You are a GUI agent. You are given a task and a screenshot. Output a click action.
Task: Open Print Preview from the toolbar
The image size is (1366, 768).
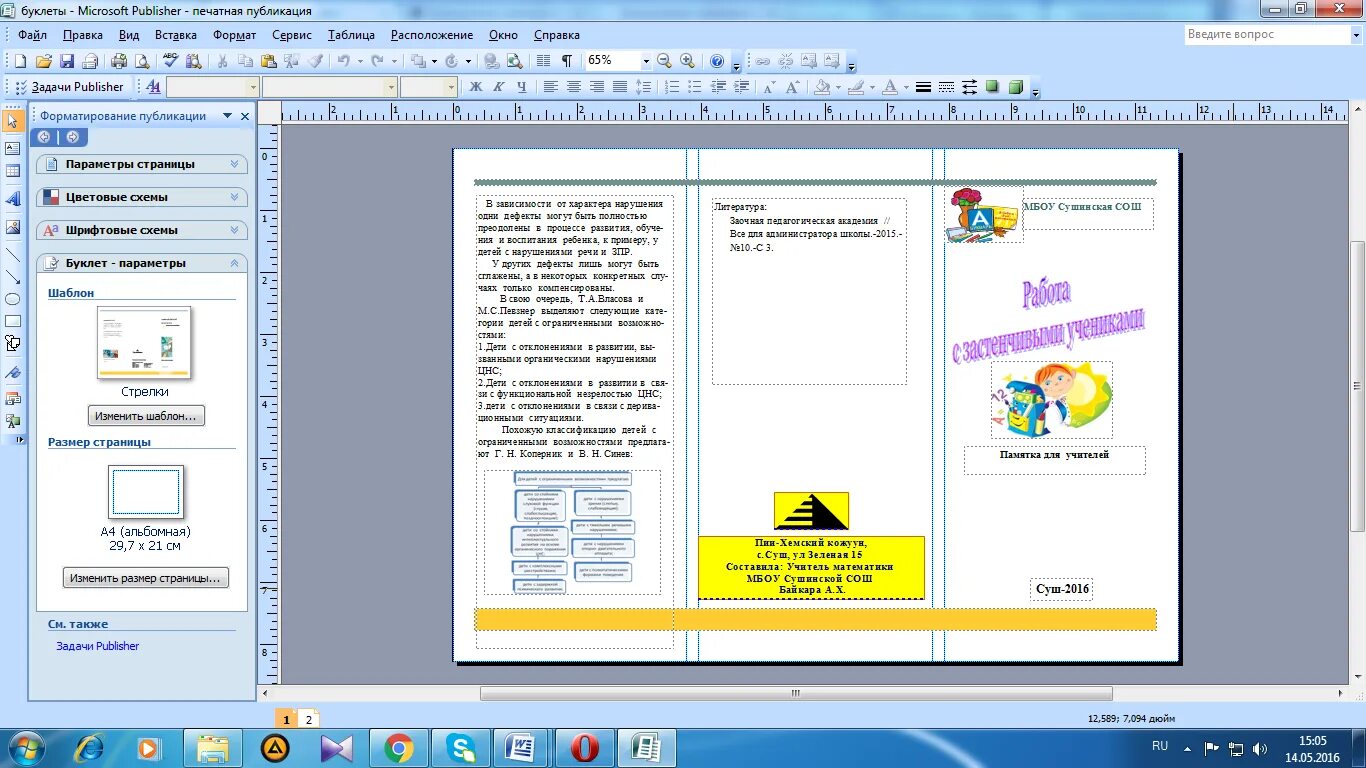[x=141, y=61]
